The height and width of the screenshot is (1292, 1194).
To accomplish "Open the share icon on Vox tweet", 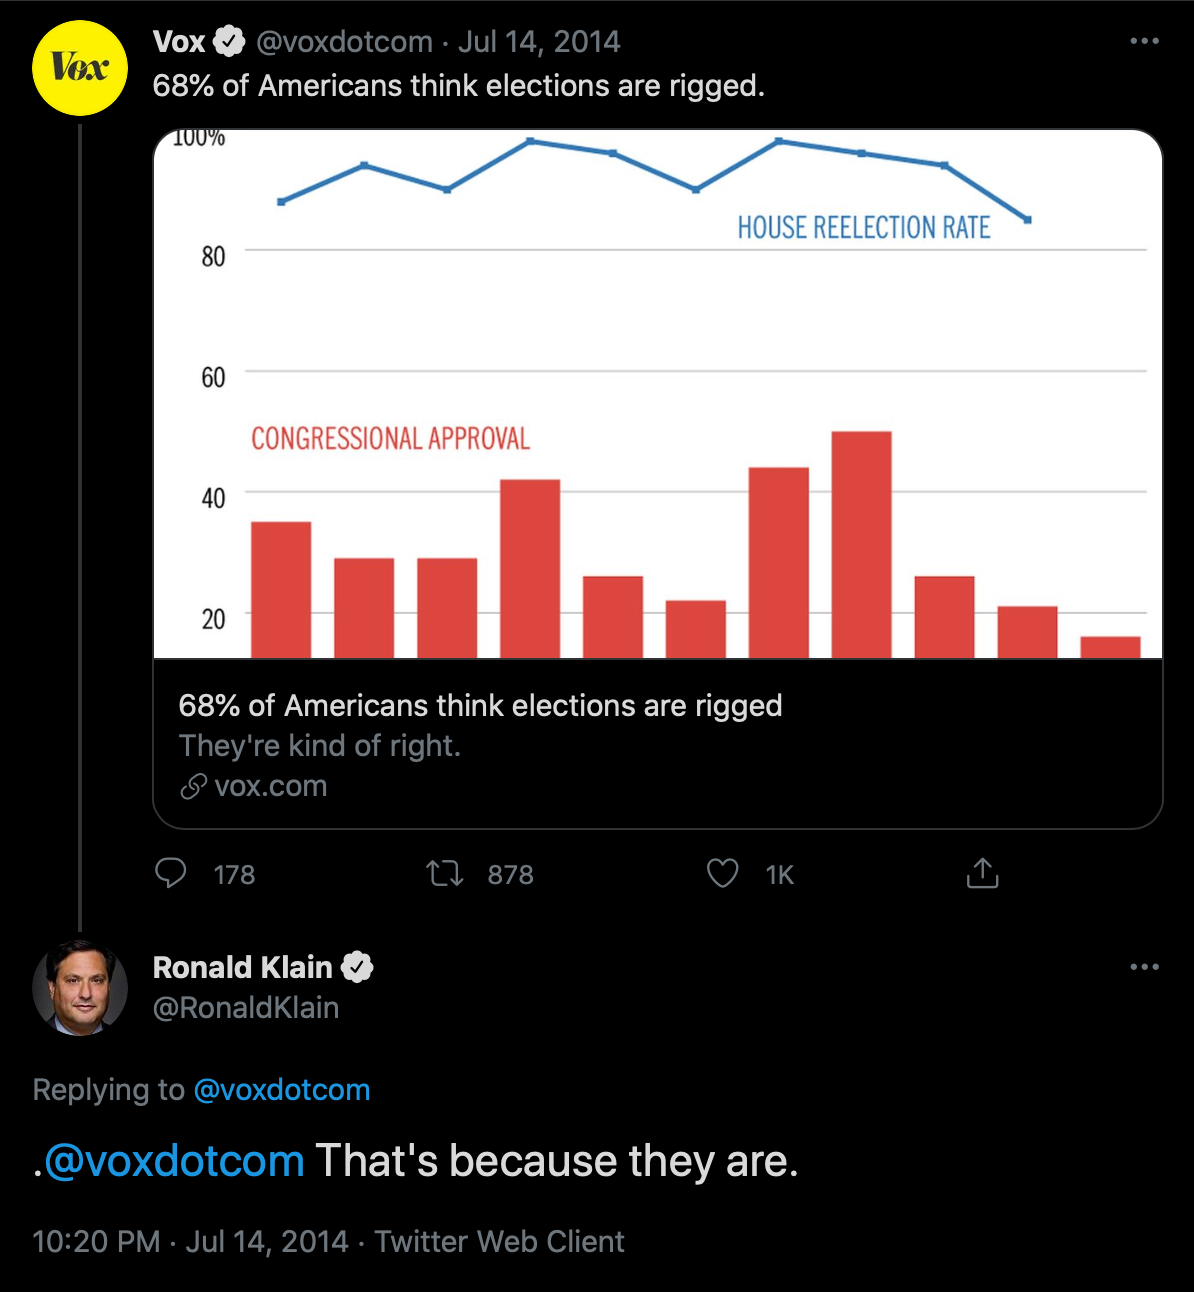I will click(x=983, y=873).
